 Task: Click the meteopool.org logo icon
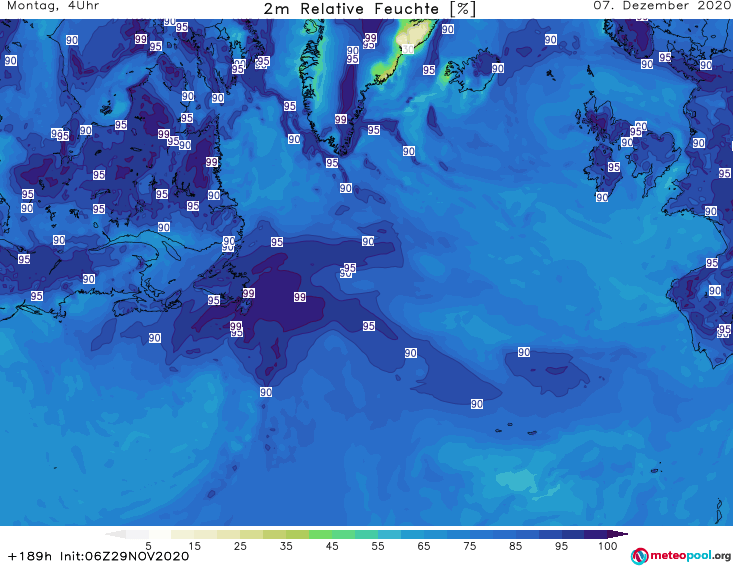[639, 556]
